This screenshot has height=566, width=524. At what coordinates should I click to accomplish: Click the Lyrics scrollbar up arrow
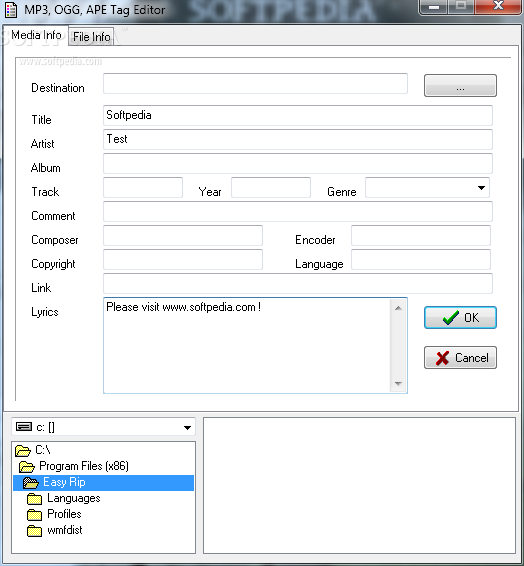(x=398, y=308)
